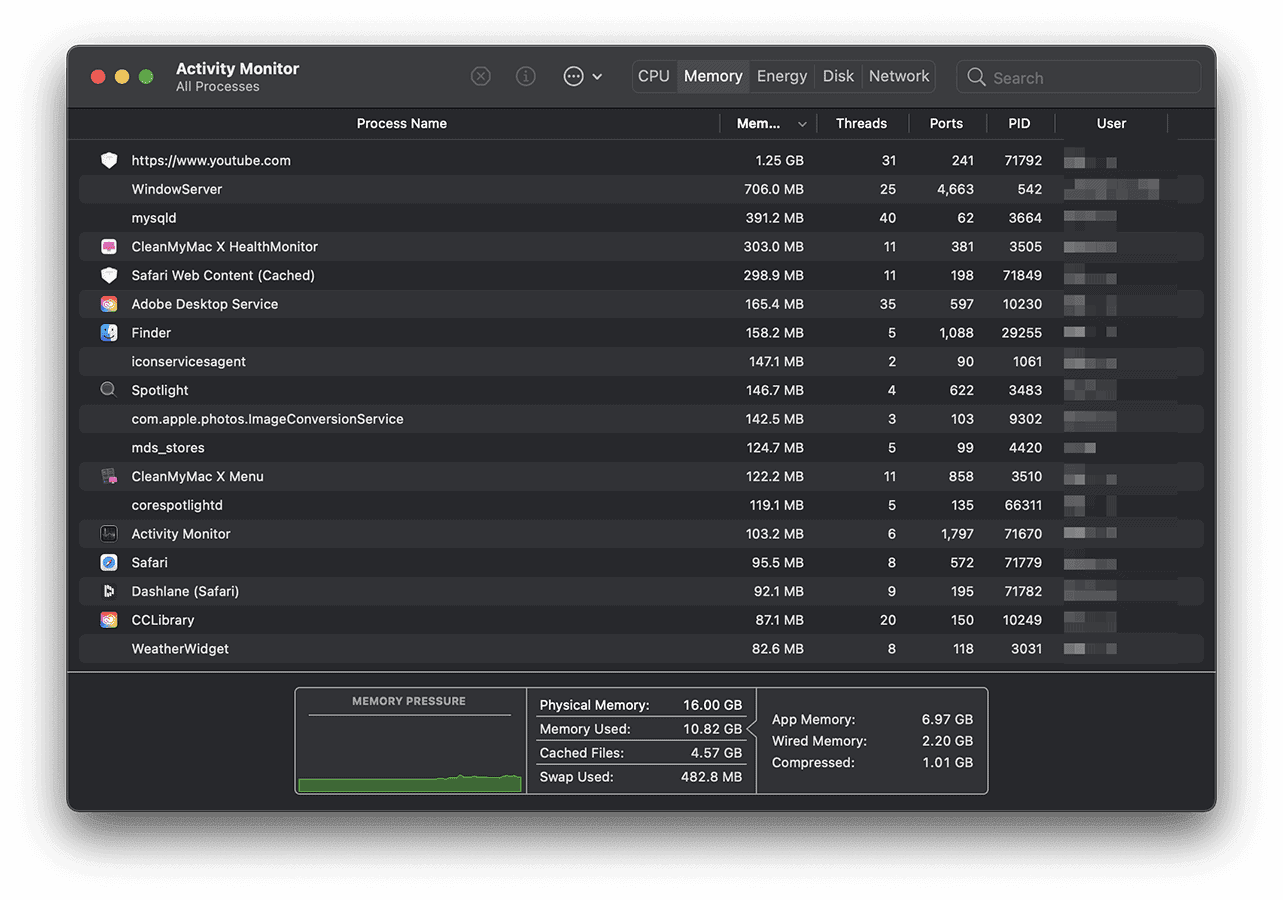
Task: Click the Activity Monitor row icon
Action: coord(109,534)
